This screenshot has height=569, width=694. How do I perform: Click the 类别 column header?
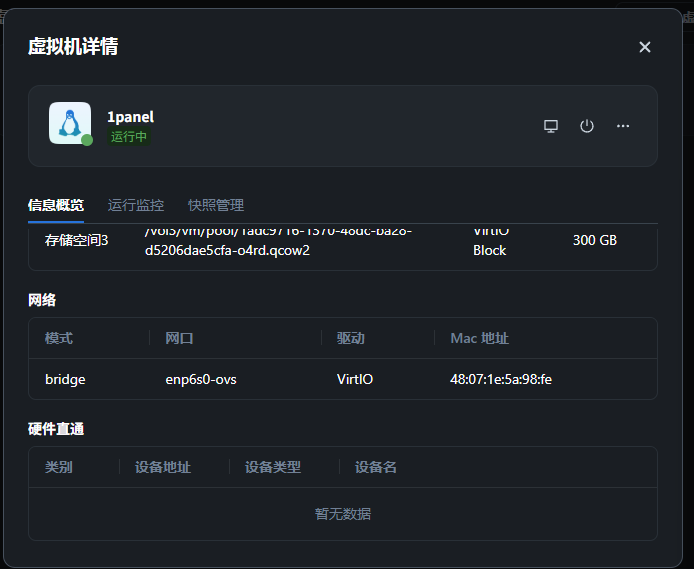point(59,467)
